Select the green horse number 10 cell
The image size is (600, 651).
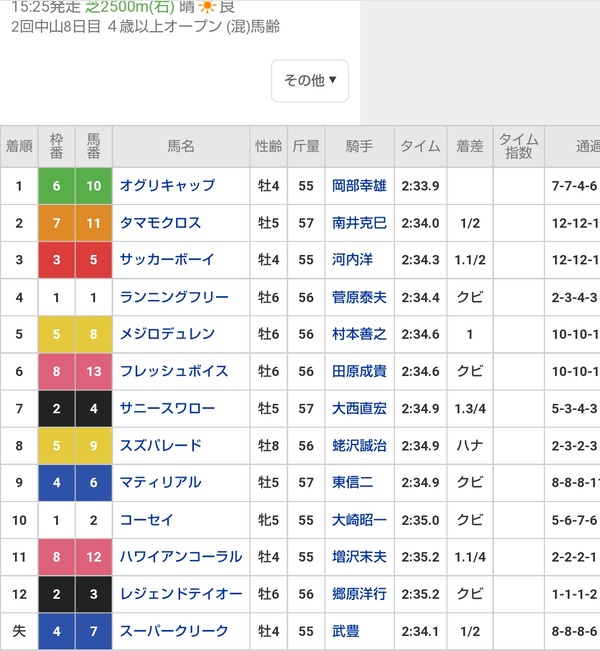[x=93, y=186]
